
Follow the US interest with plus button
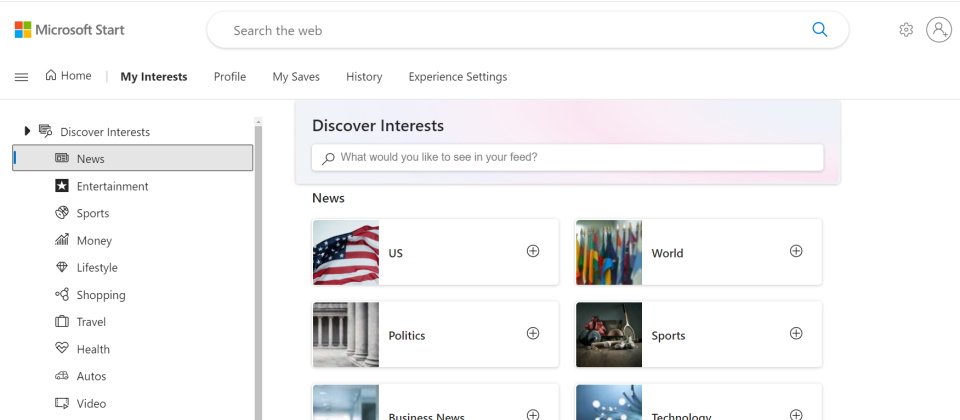pos(533,251)
